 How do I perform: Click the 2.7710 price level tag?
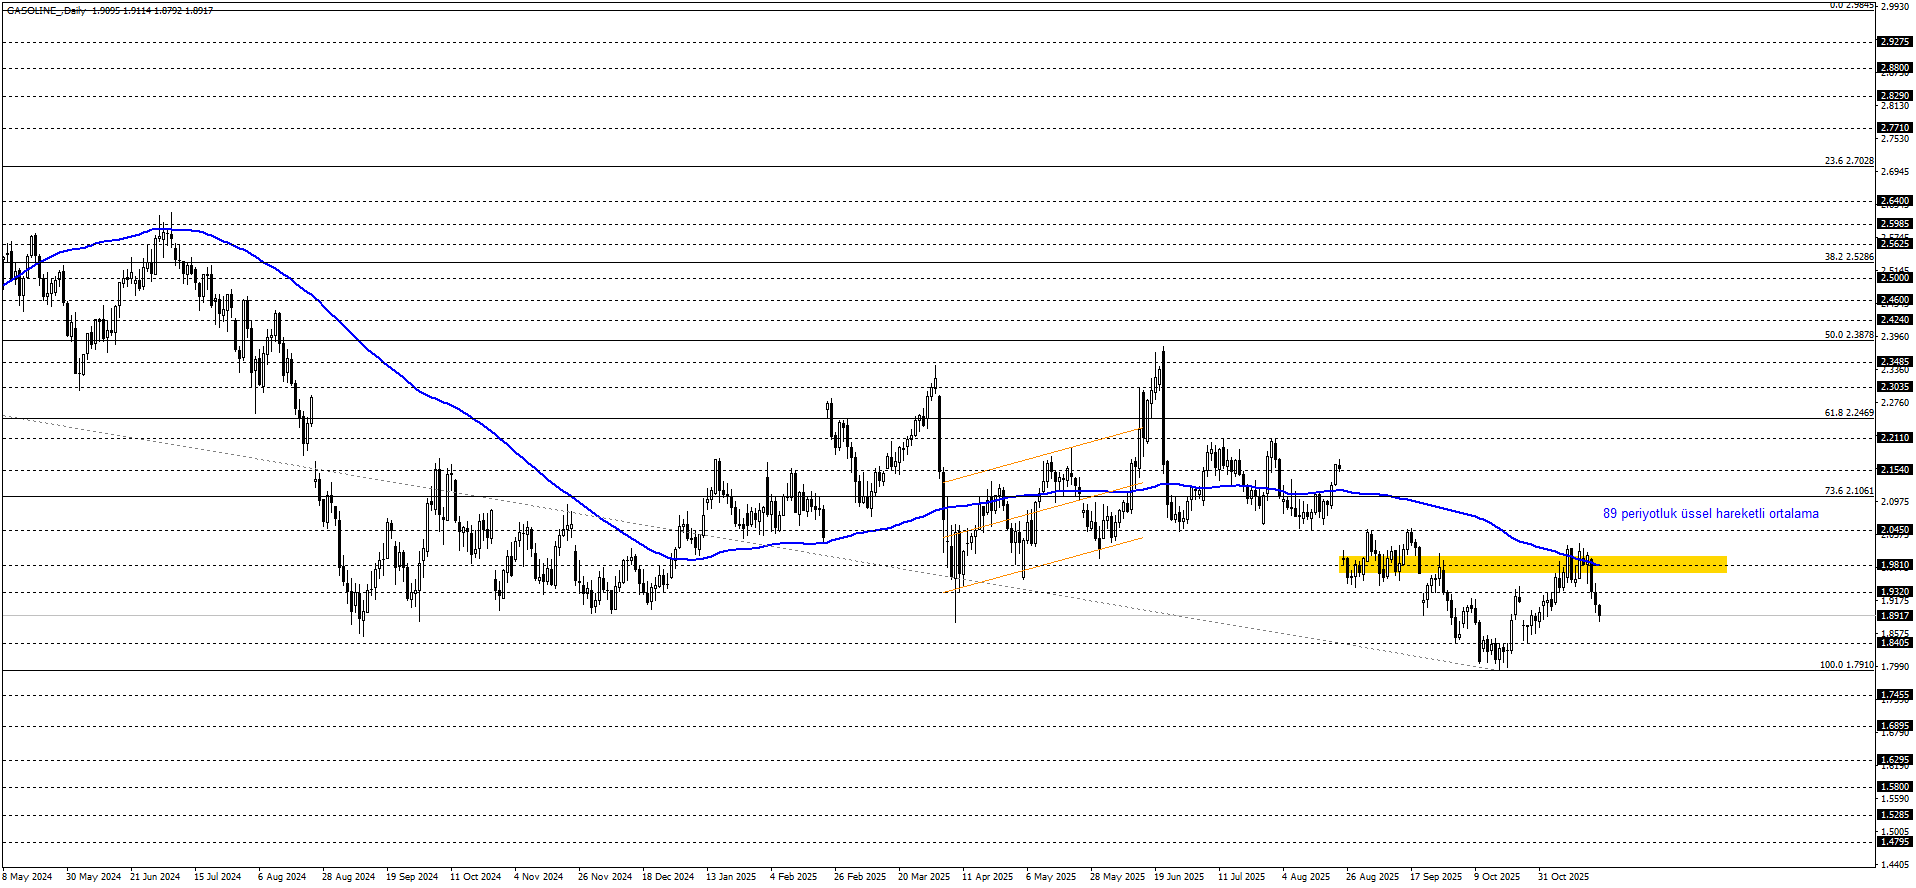point(1895,128)
